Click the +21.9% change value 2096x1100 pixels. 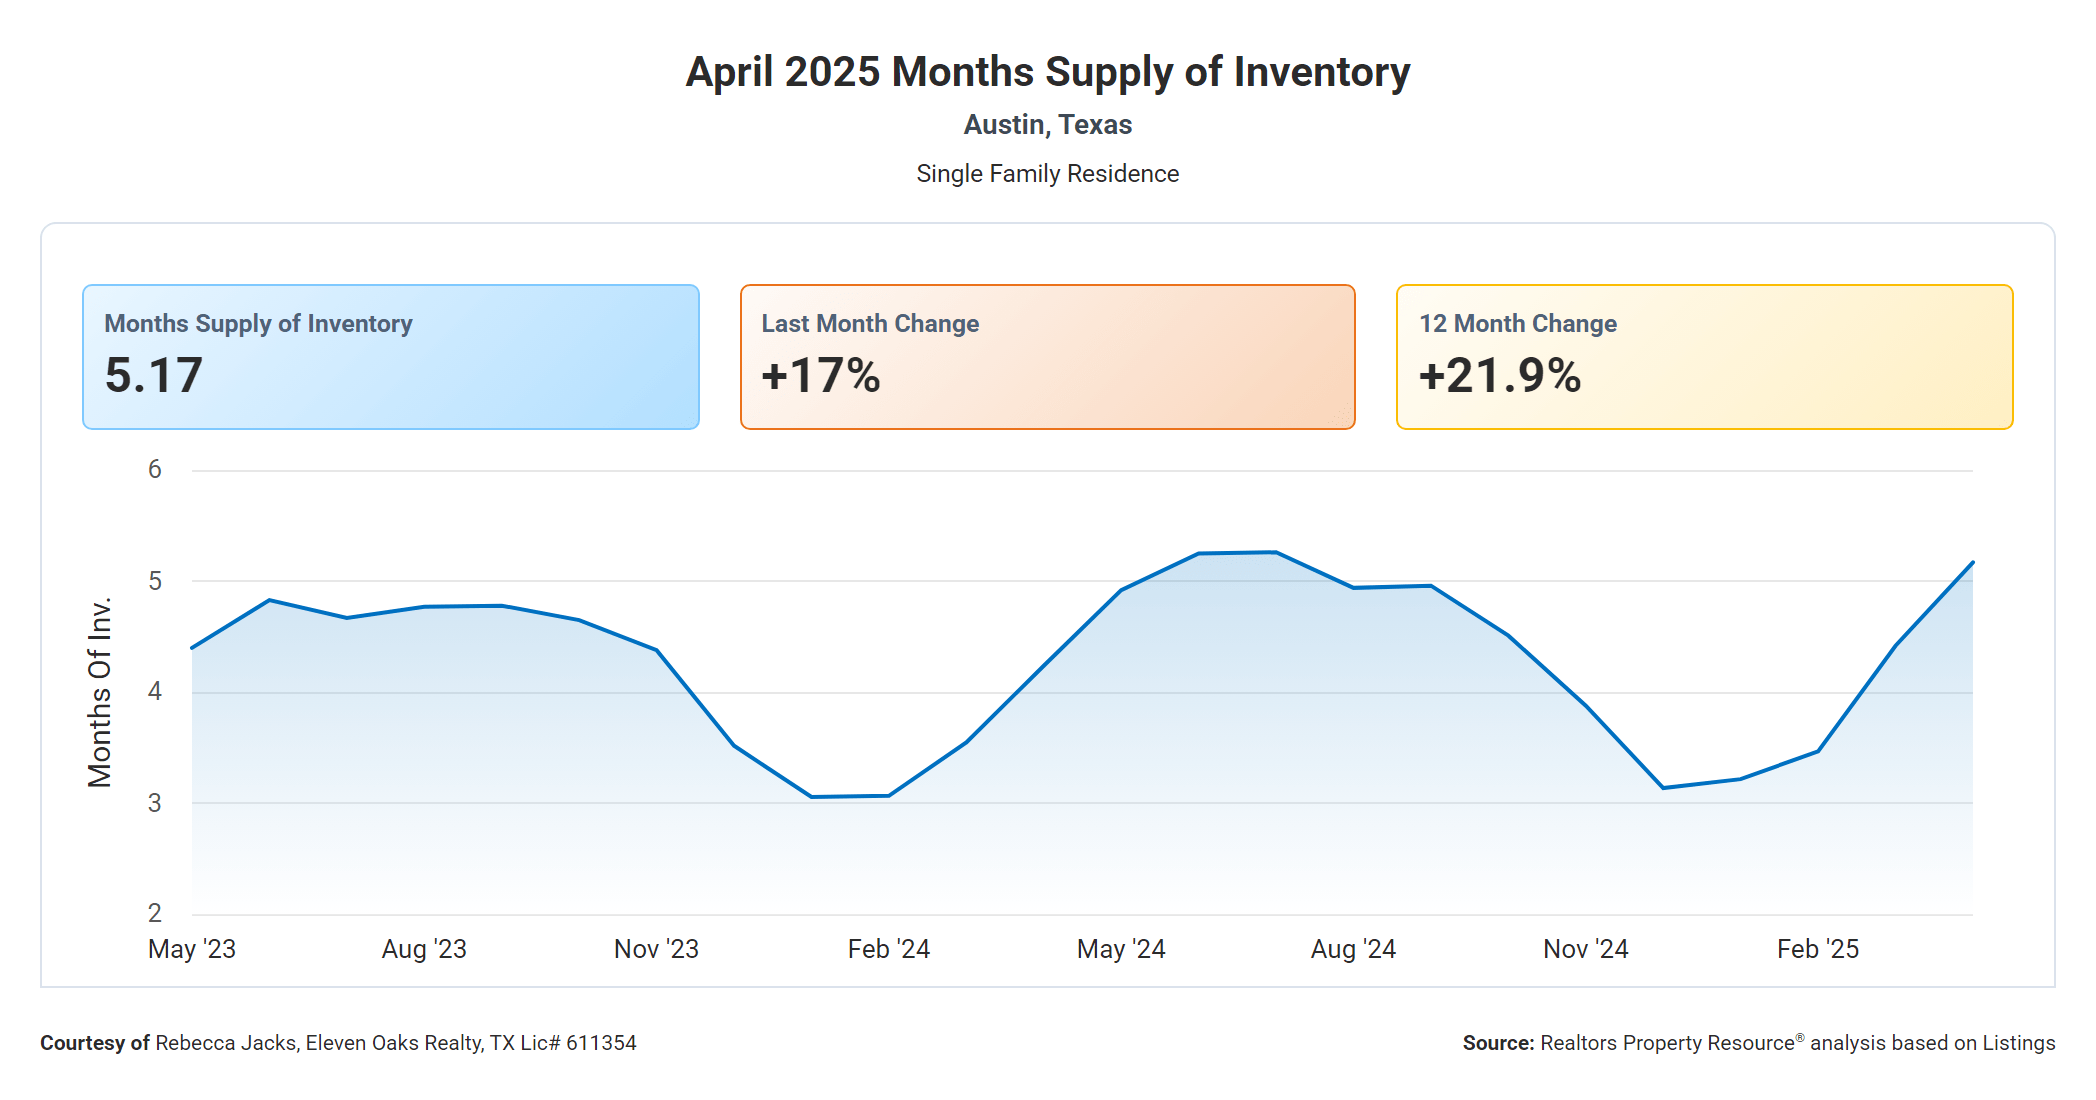point(1500,376)
